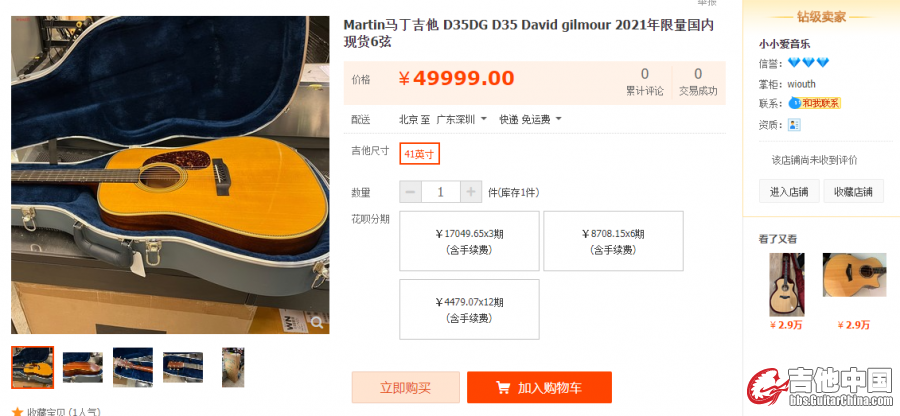Click the blue diamond reputation icons
The width and height of the screenshot is (900, 416).
800,63
